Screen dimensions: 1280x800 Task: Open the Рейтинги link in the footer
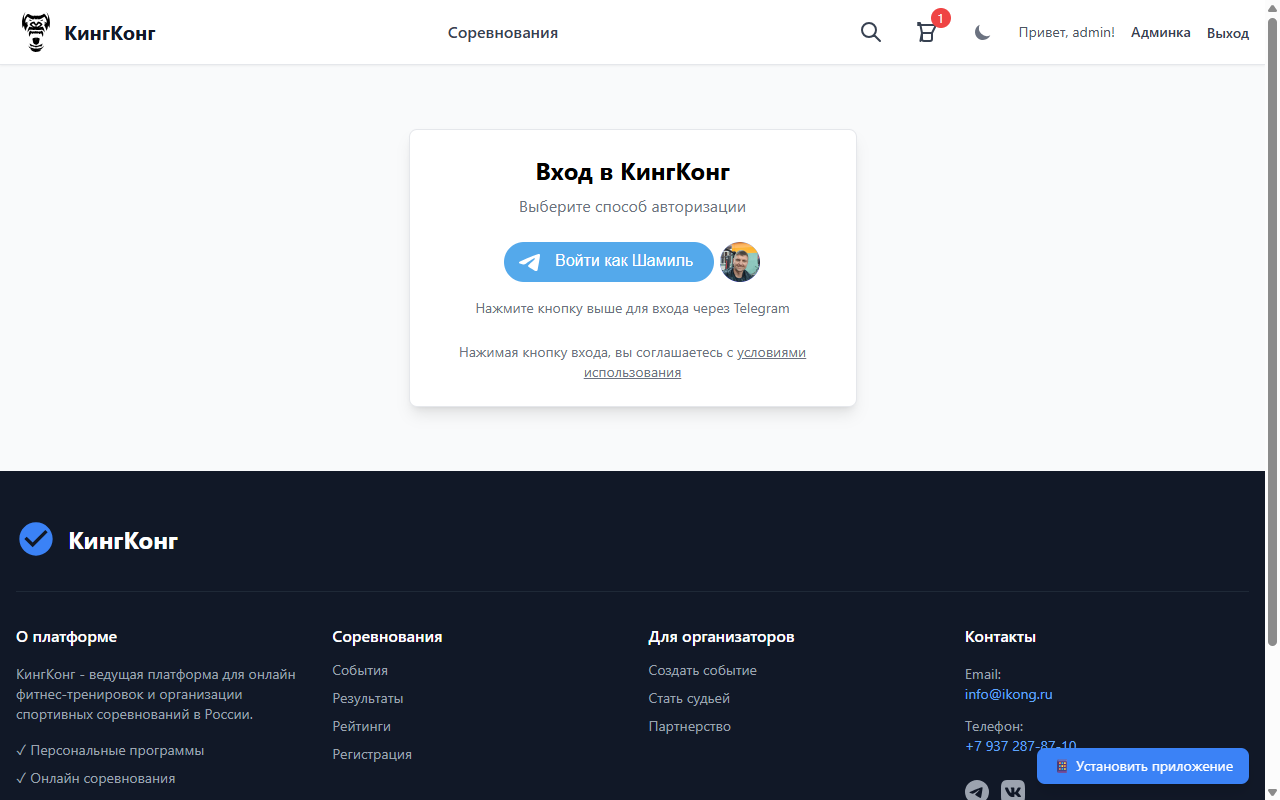point(359,726)
